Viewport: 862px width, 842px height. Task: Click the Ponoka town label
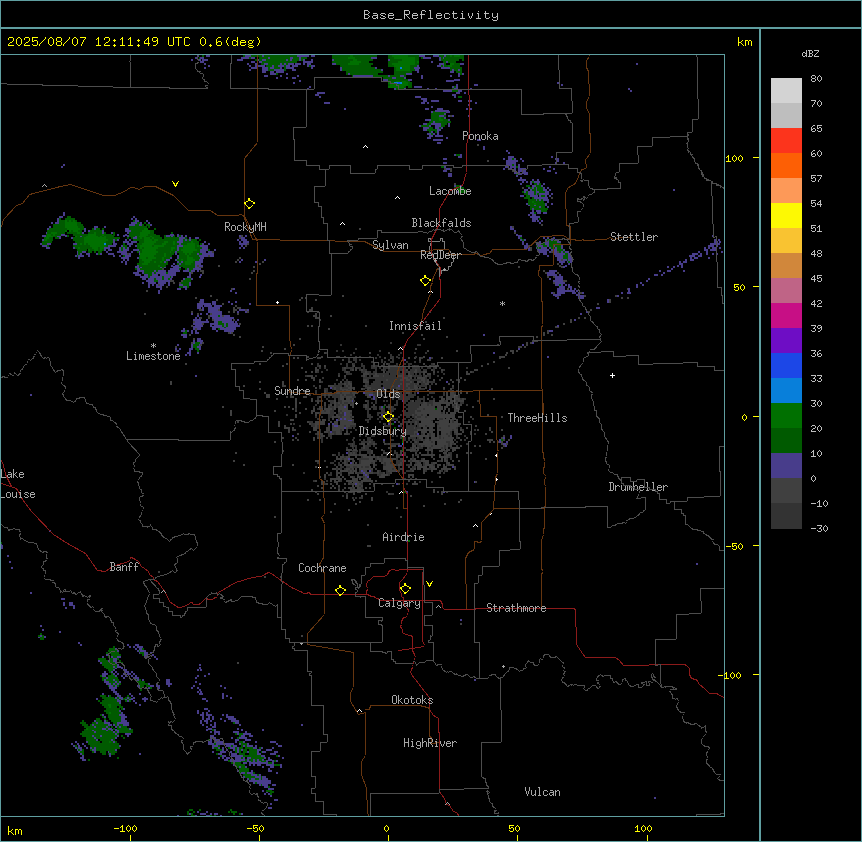pos(480,136)
